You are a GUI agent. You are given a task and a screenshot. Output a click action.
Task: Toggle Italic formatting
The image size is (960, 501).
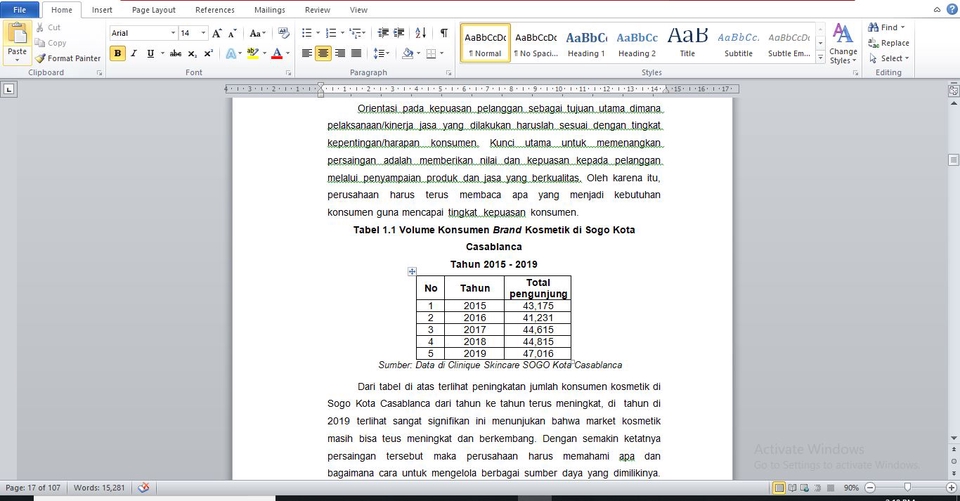click(x=133, y=53)
